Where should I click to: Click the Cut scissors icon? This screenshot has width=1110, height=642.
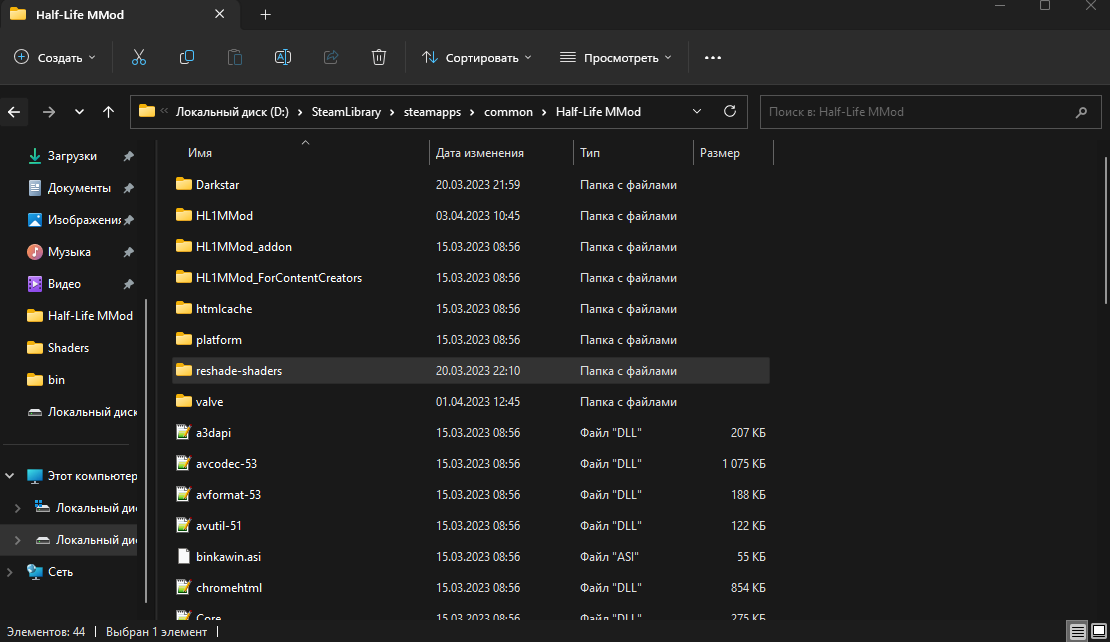pos(139,57)
